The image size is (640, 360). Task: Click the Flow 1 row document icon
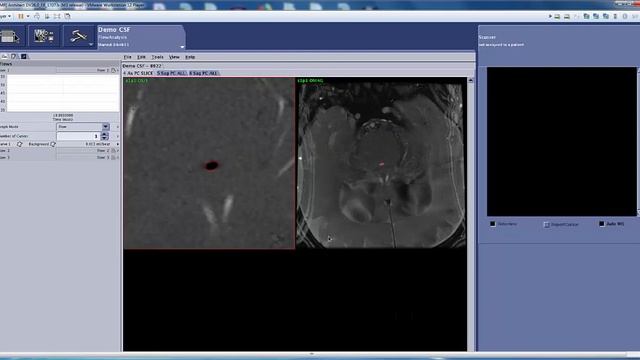coord(113,70)
